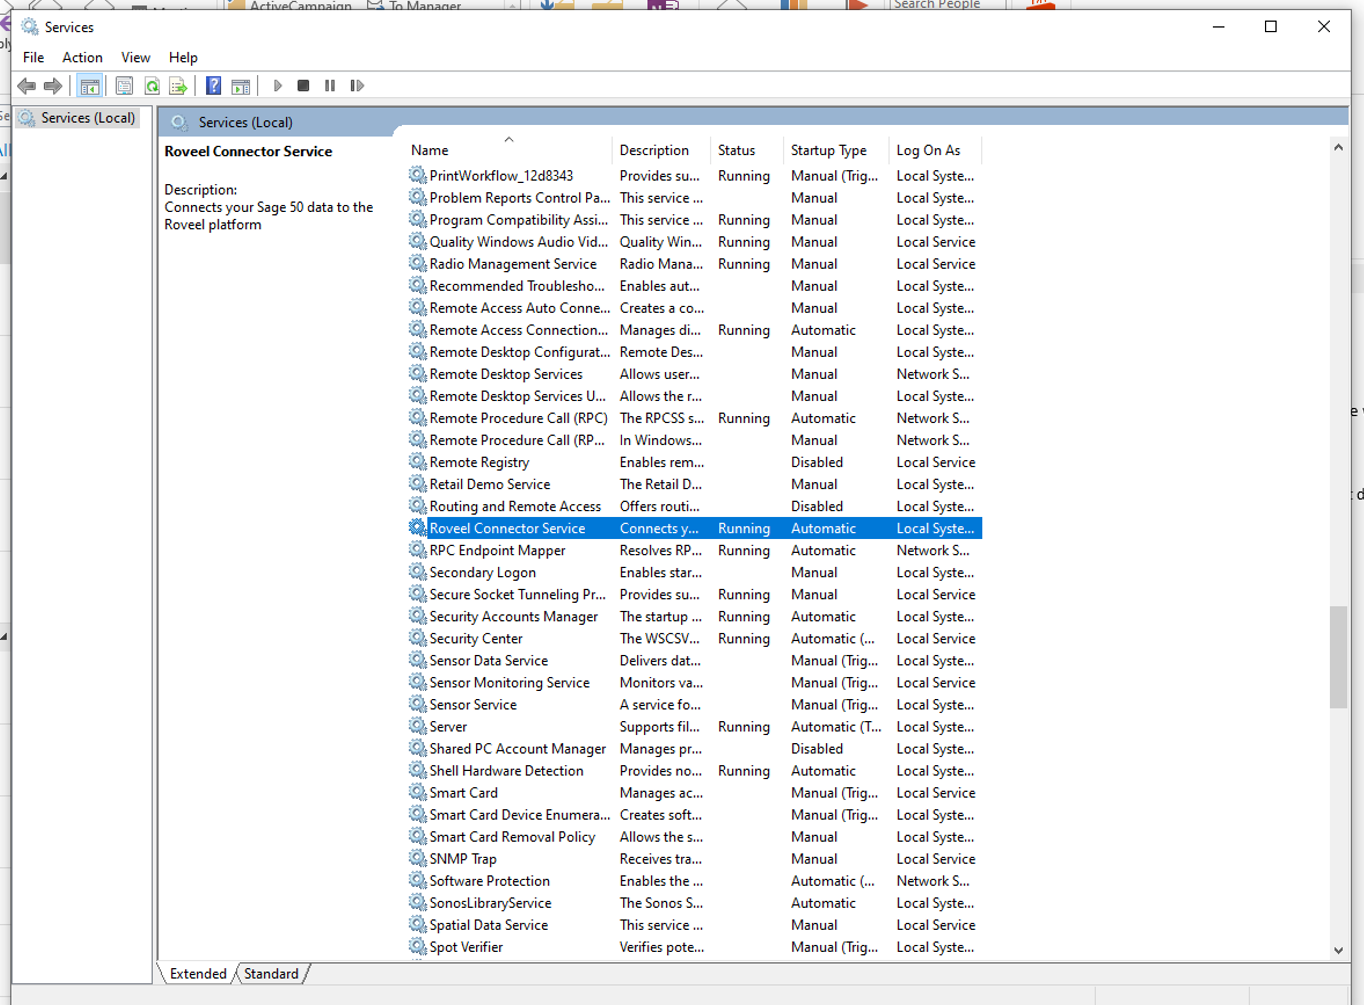Select Radio Management Service
Screen dimensions: 1364x1005
tap(695, 264)
